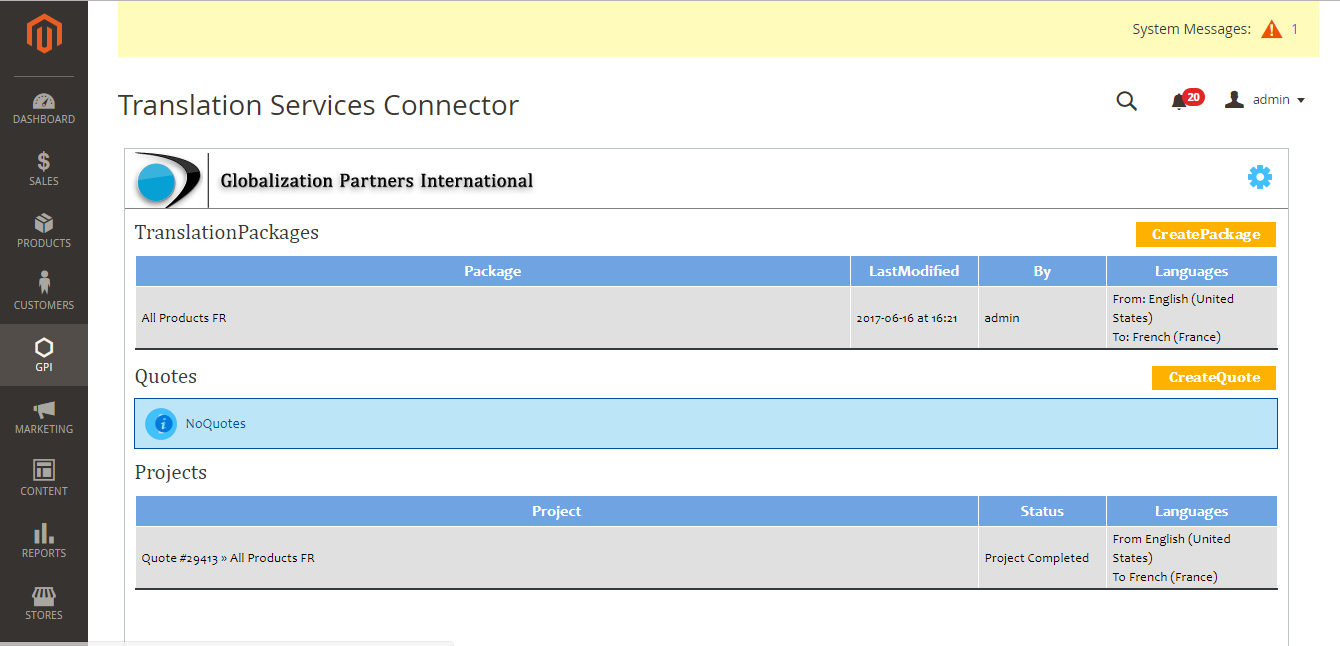Screen dimensions: 1340x646
Task: Click the By column header in packages
Action: click(x=1042, y=271)
